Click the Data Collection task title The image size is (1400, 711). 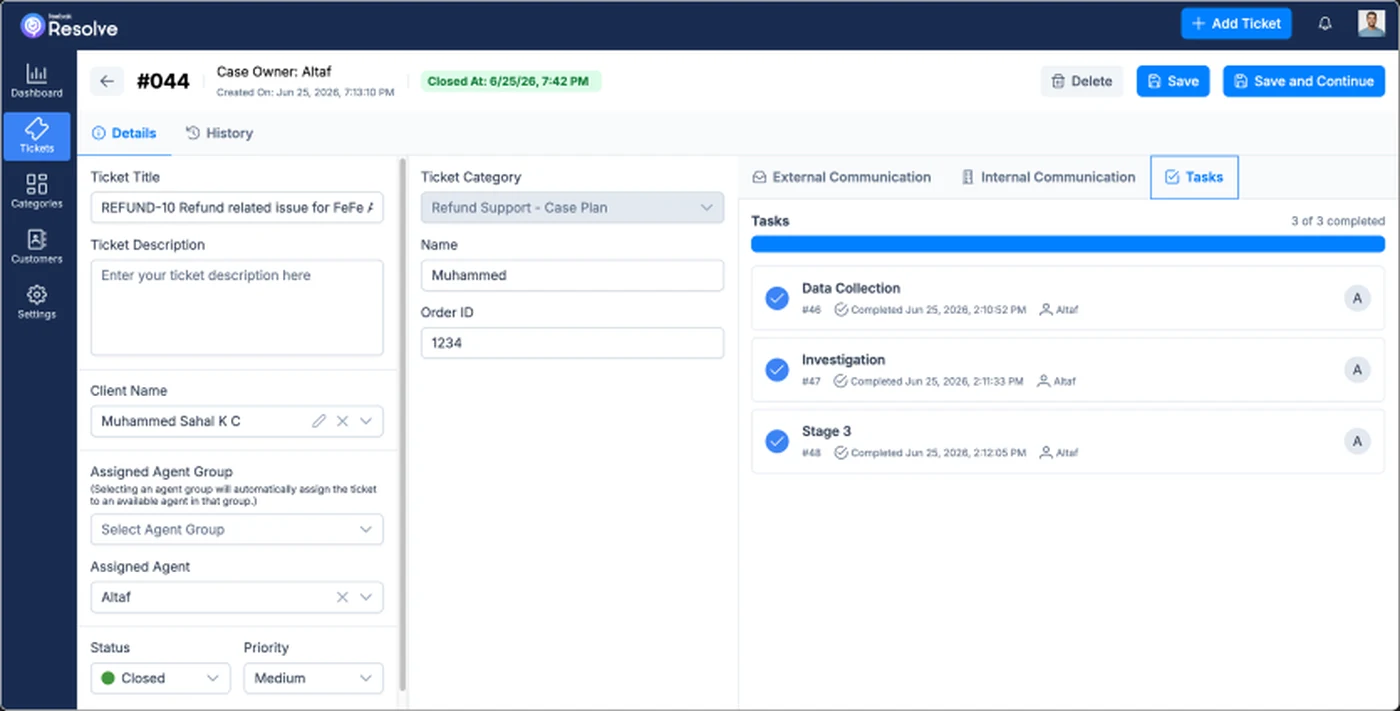(x=851, y=288)
